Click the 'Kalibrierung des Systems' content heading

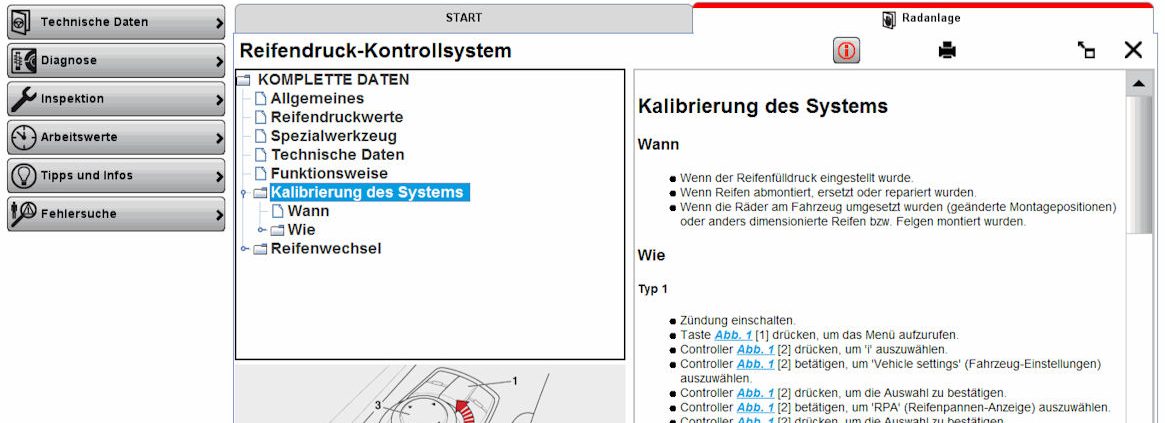[763, 106]
